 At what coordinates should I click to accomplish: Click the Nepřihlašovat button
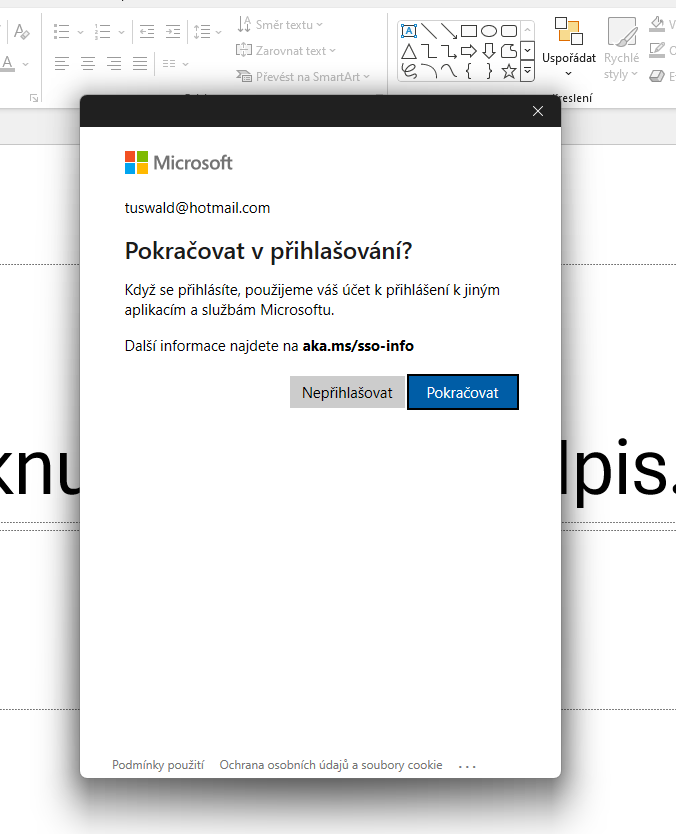tap(347, 393)
